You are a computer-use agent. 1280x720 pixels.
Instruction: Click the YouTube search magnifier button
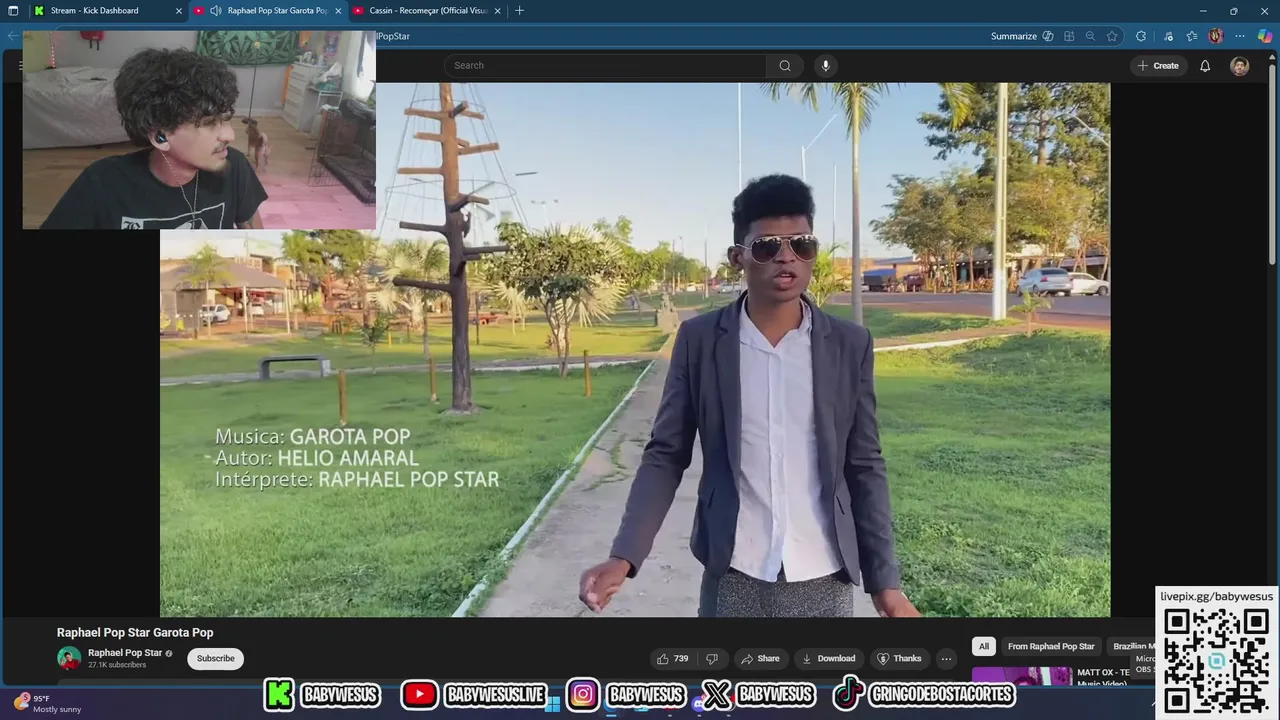pos(785,65)
